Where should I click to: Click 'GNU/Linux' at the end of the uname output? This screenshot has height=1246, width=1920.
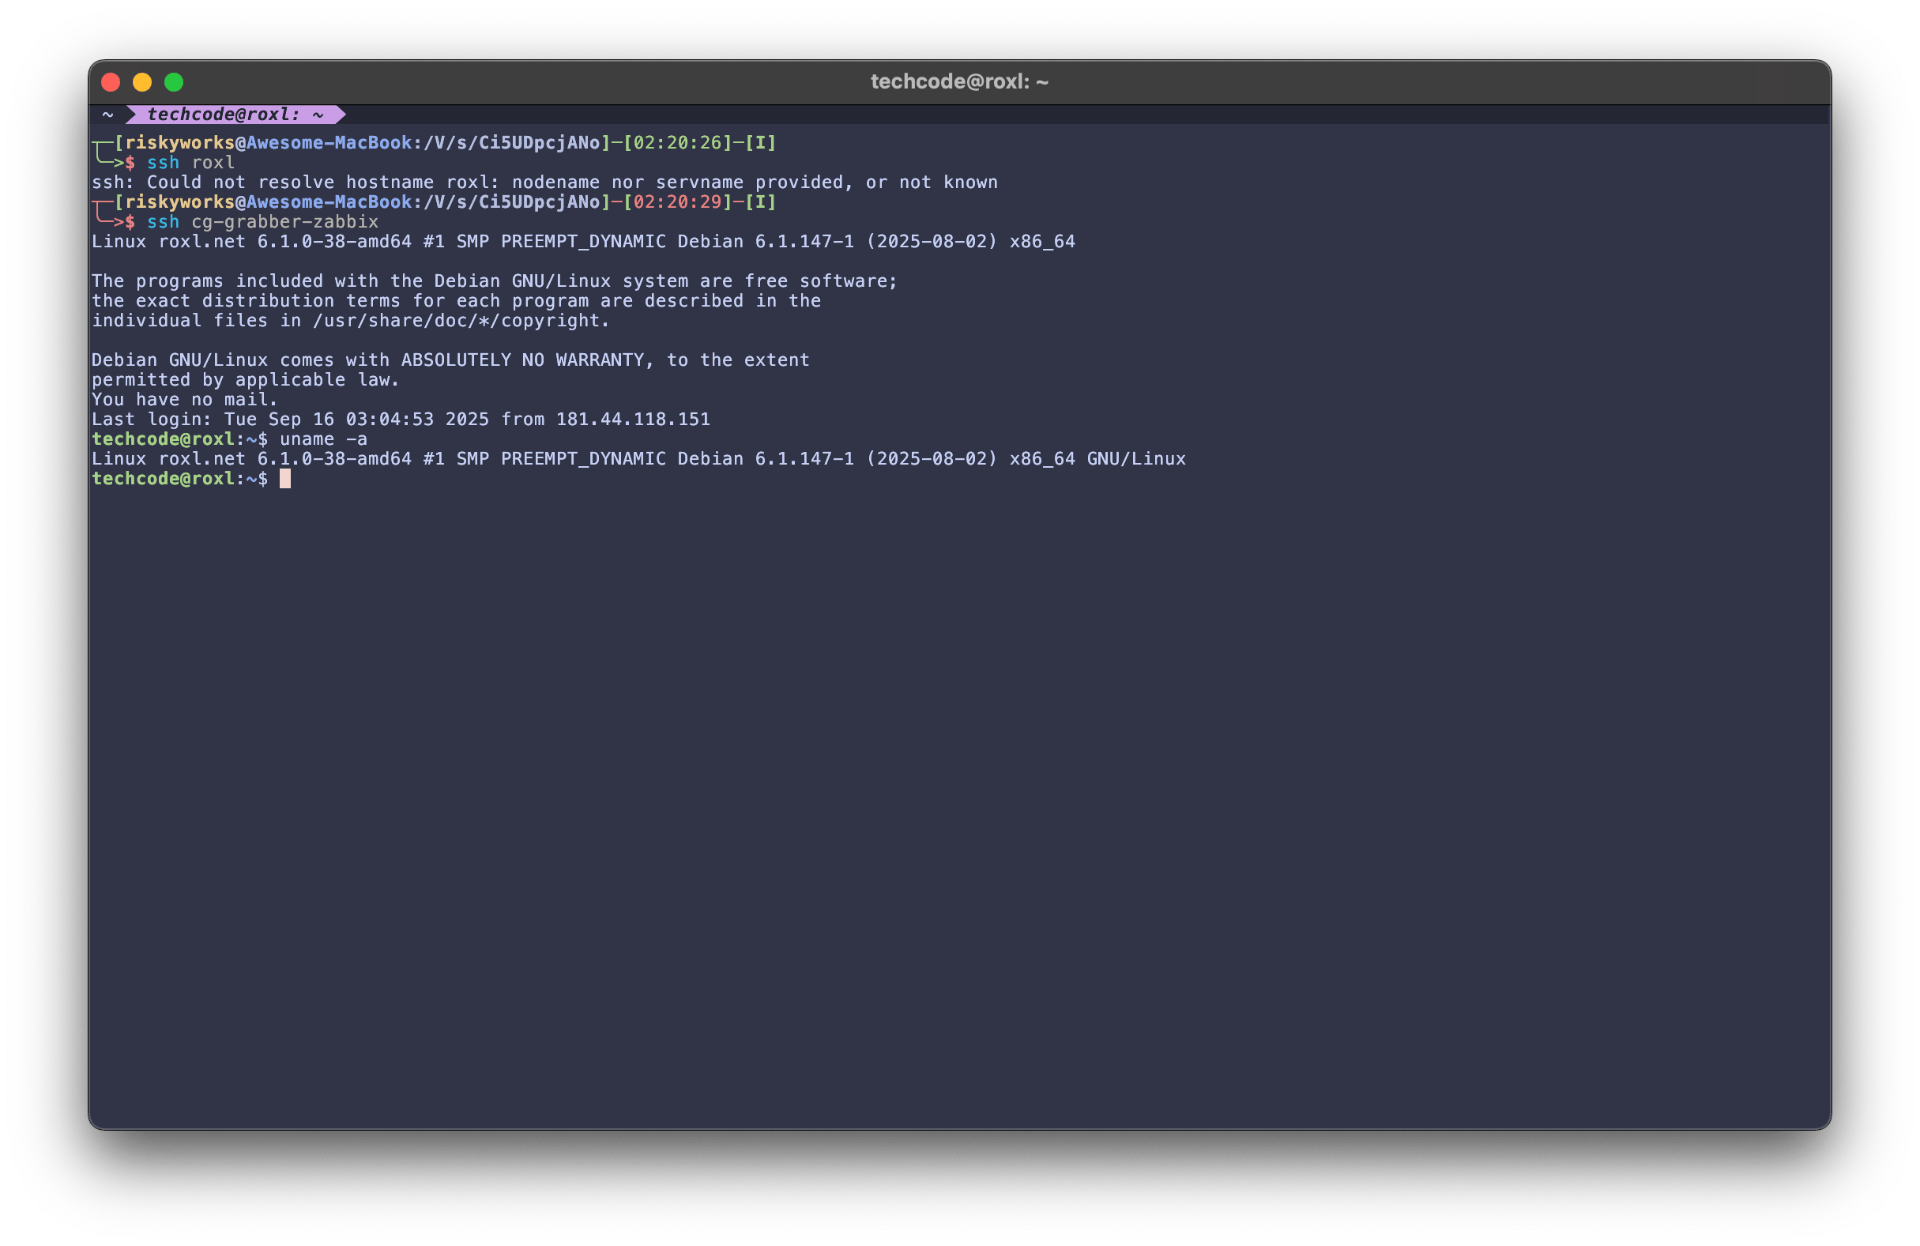pyautogui.click(x=1136, y=459)
